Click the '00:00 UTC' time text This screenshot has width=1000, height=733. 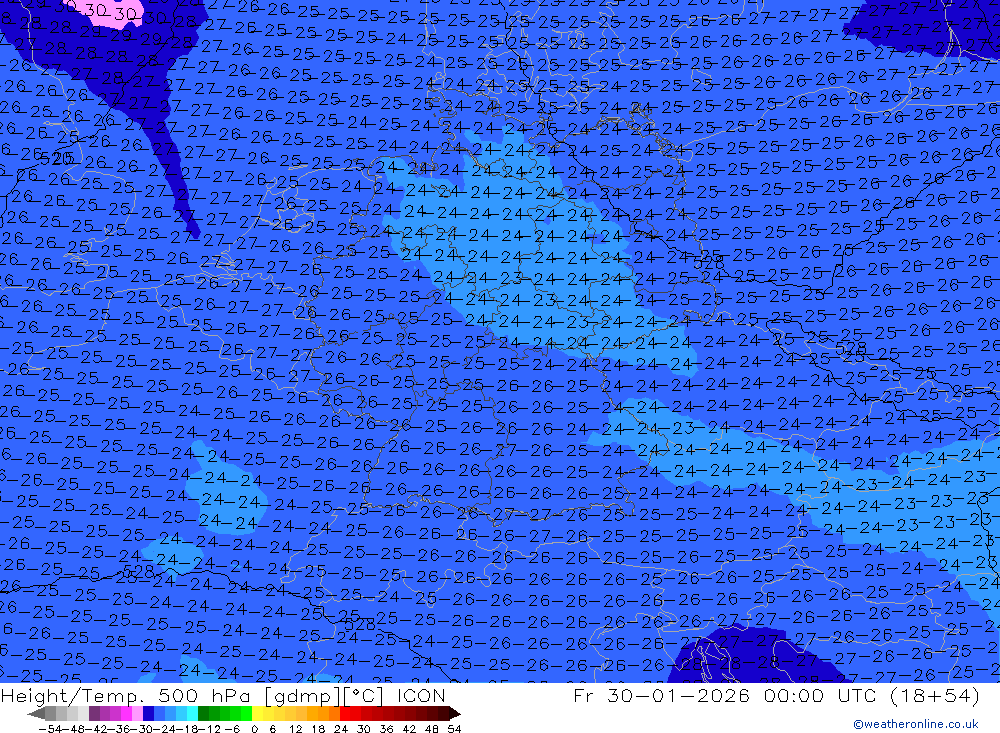coord(819,695)
